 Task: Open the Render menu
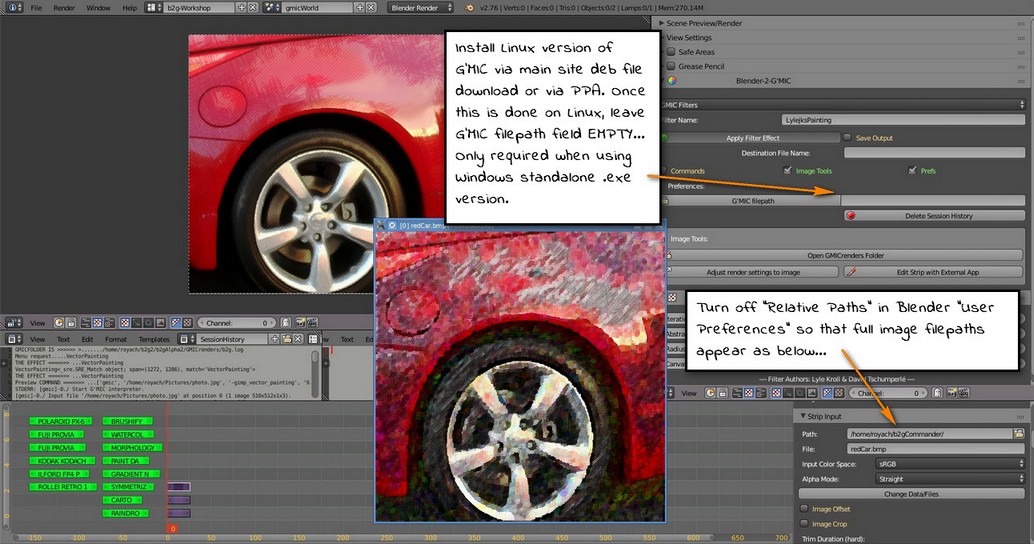64,8
